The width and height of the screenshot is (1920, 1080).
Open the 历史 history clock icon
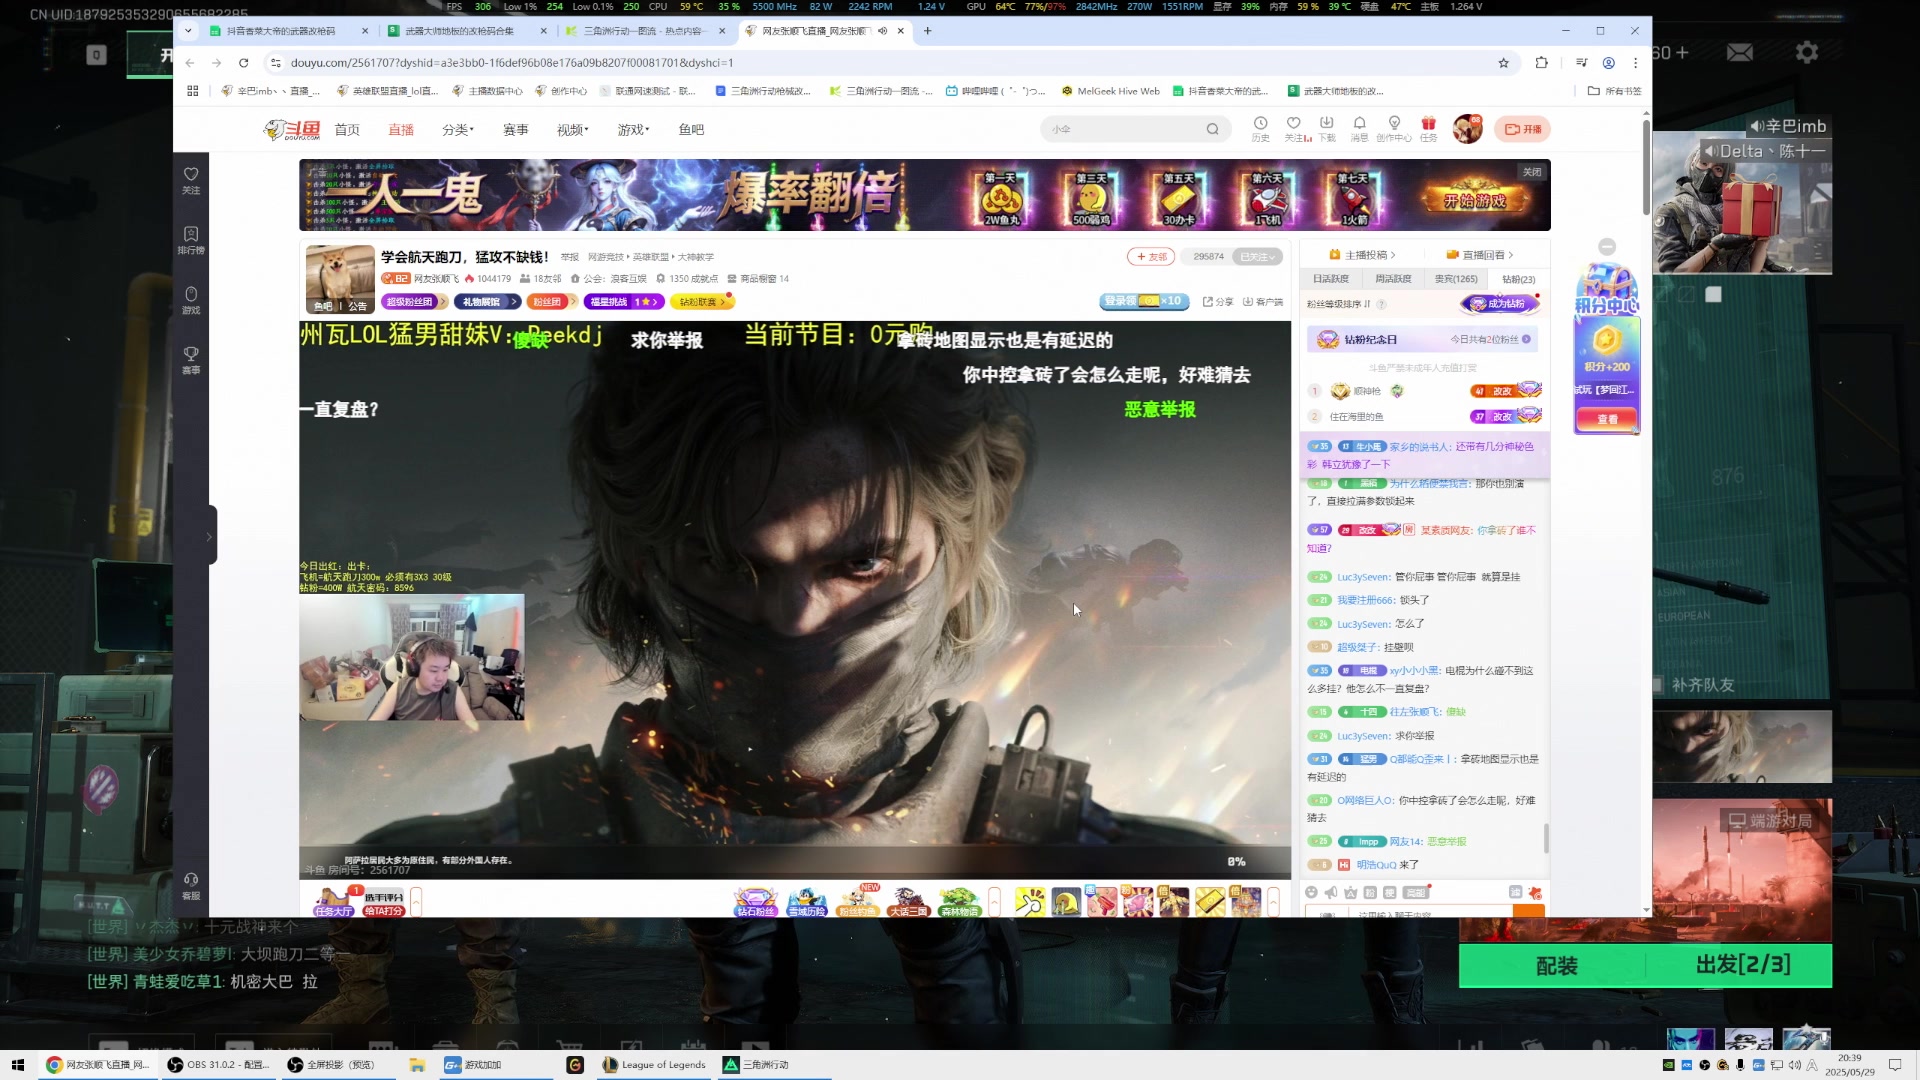(x=1260, y=129)
